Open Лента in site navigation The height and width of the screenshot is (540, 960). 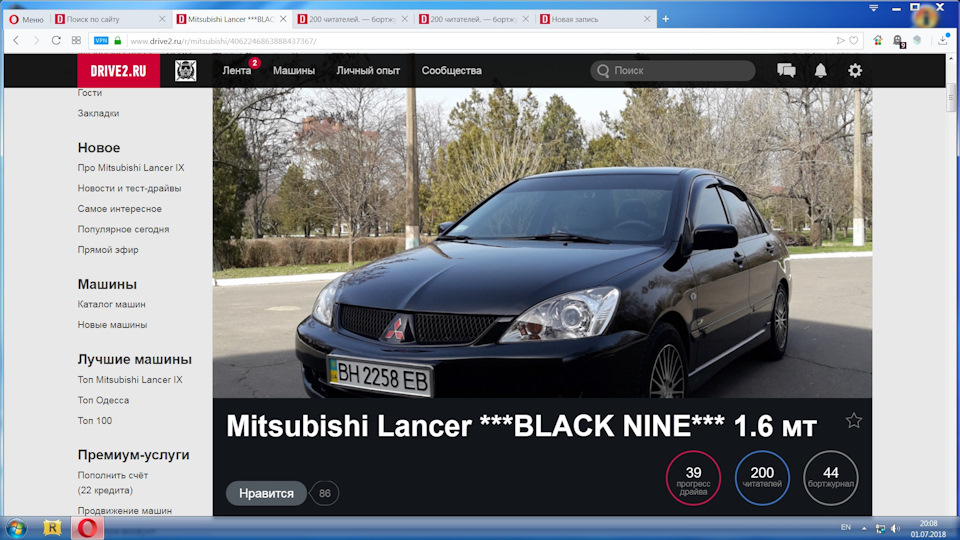pyautogui.click(x=236, y=70)
